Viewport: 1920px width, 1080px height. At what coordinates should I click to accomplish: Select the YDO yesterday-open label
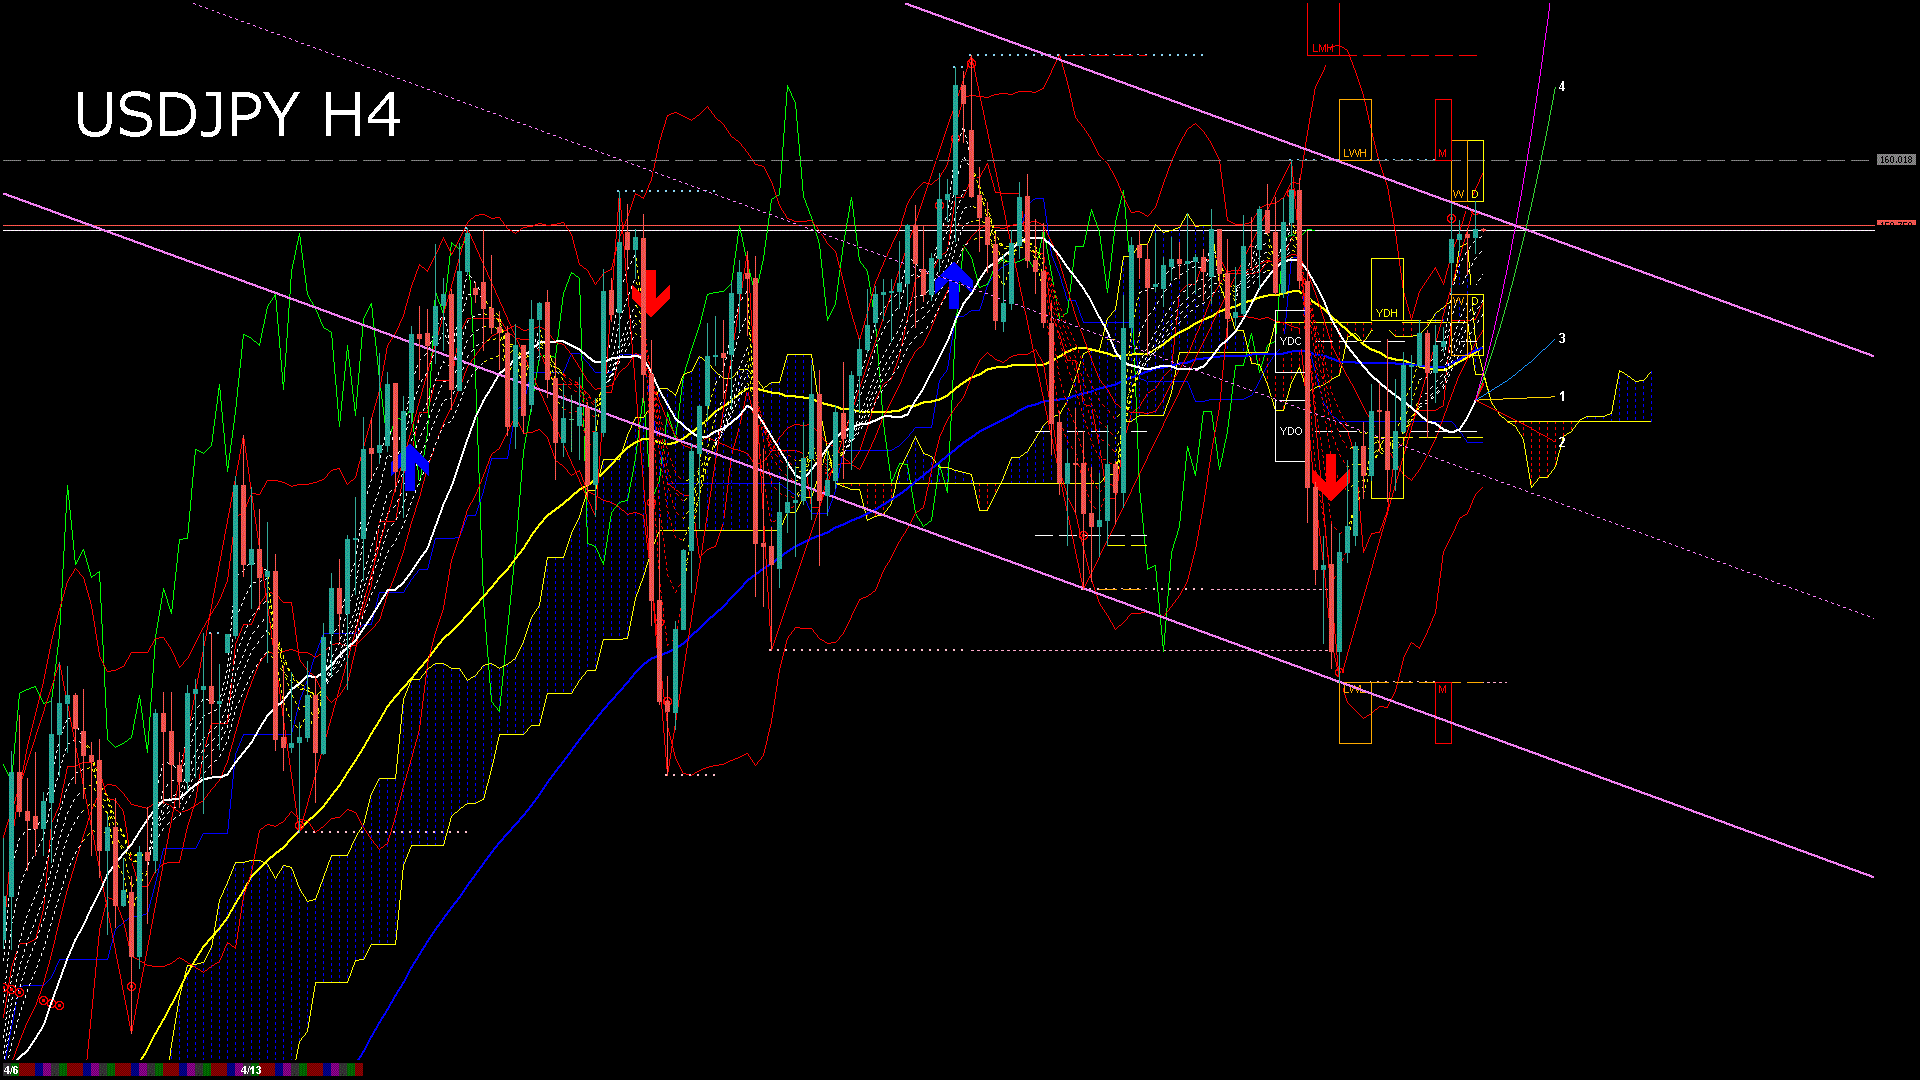tap(1290, 431)
